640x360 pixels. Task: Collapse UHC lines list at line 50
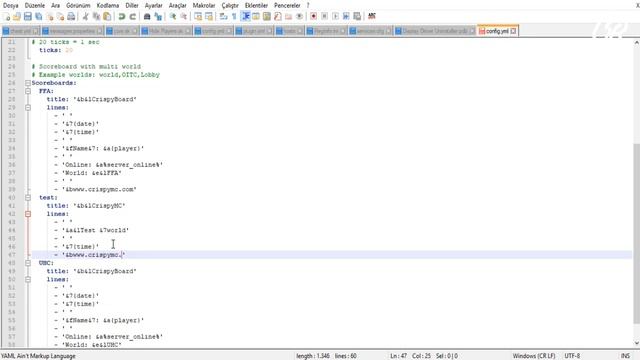point(28,280)
